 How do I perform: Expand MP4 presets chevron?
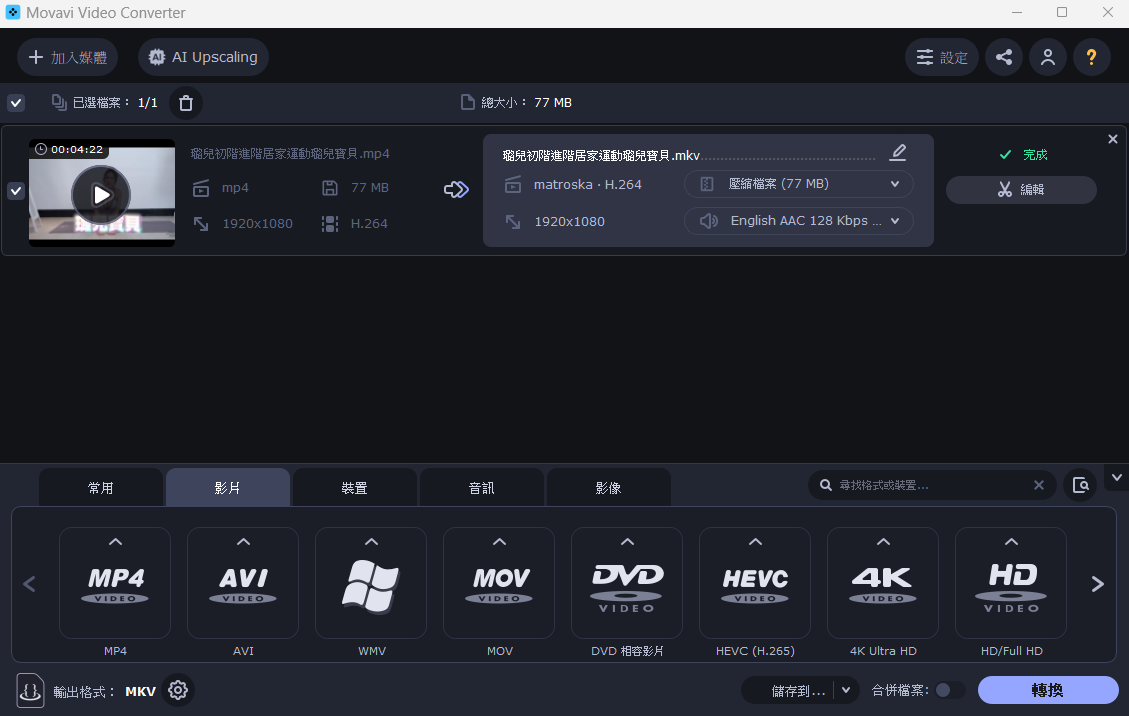pos(115,542)
